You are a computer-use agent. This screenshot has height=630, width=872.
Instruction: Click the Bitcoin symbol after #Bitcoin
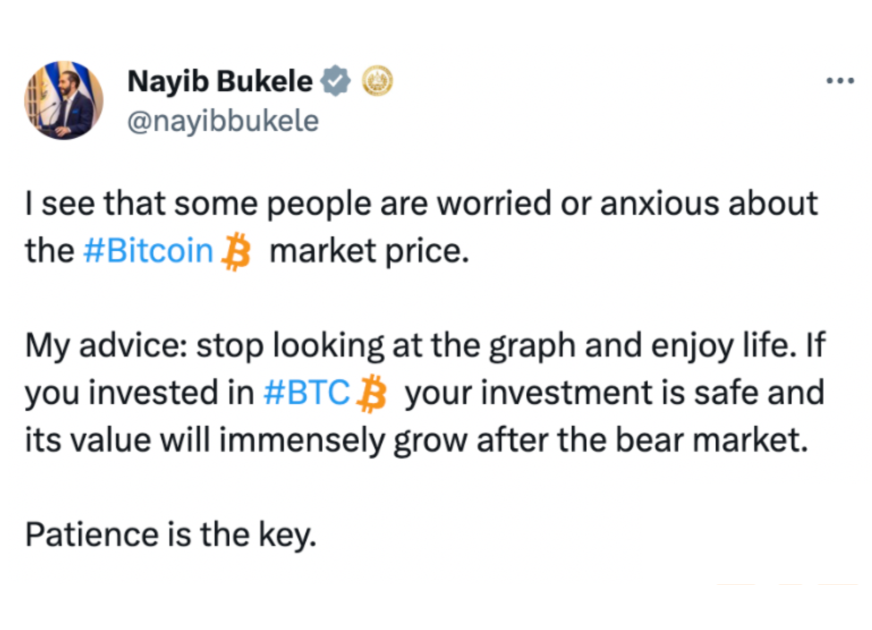pyautogui.click(x=237, y=251)
